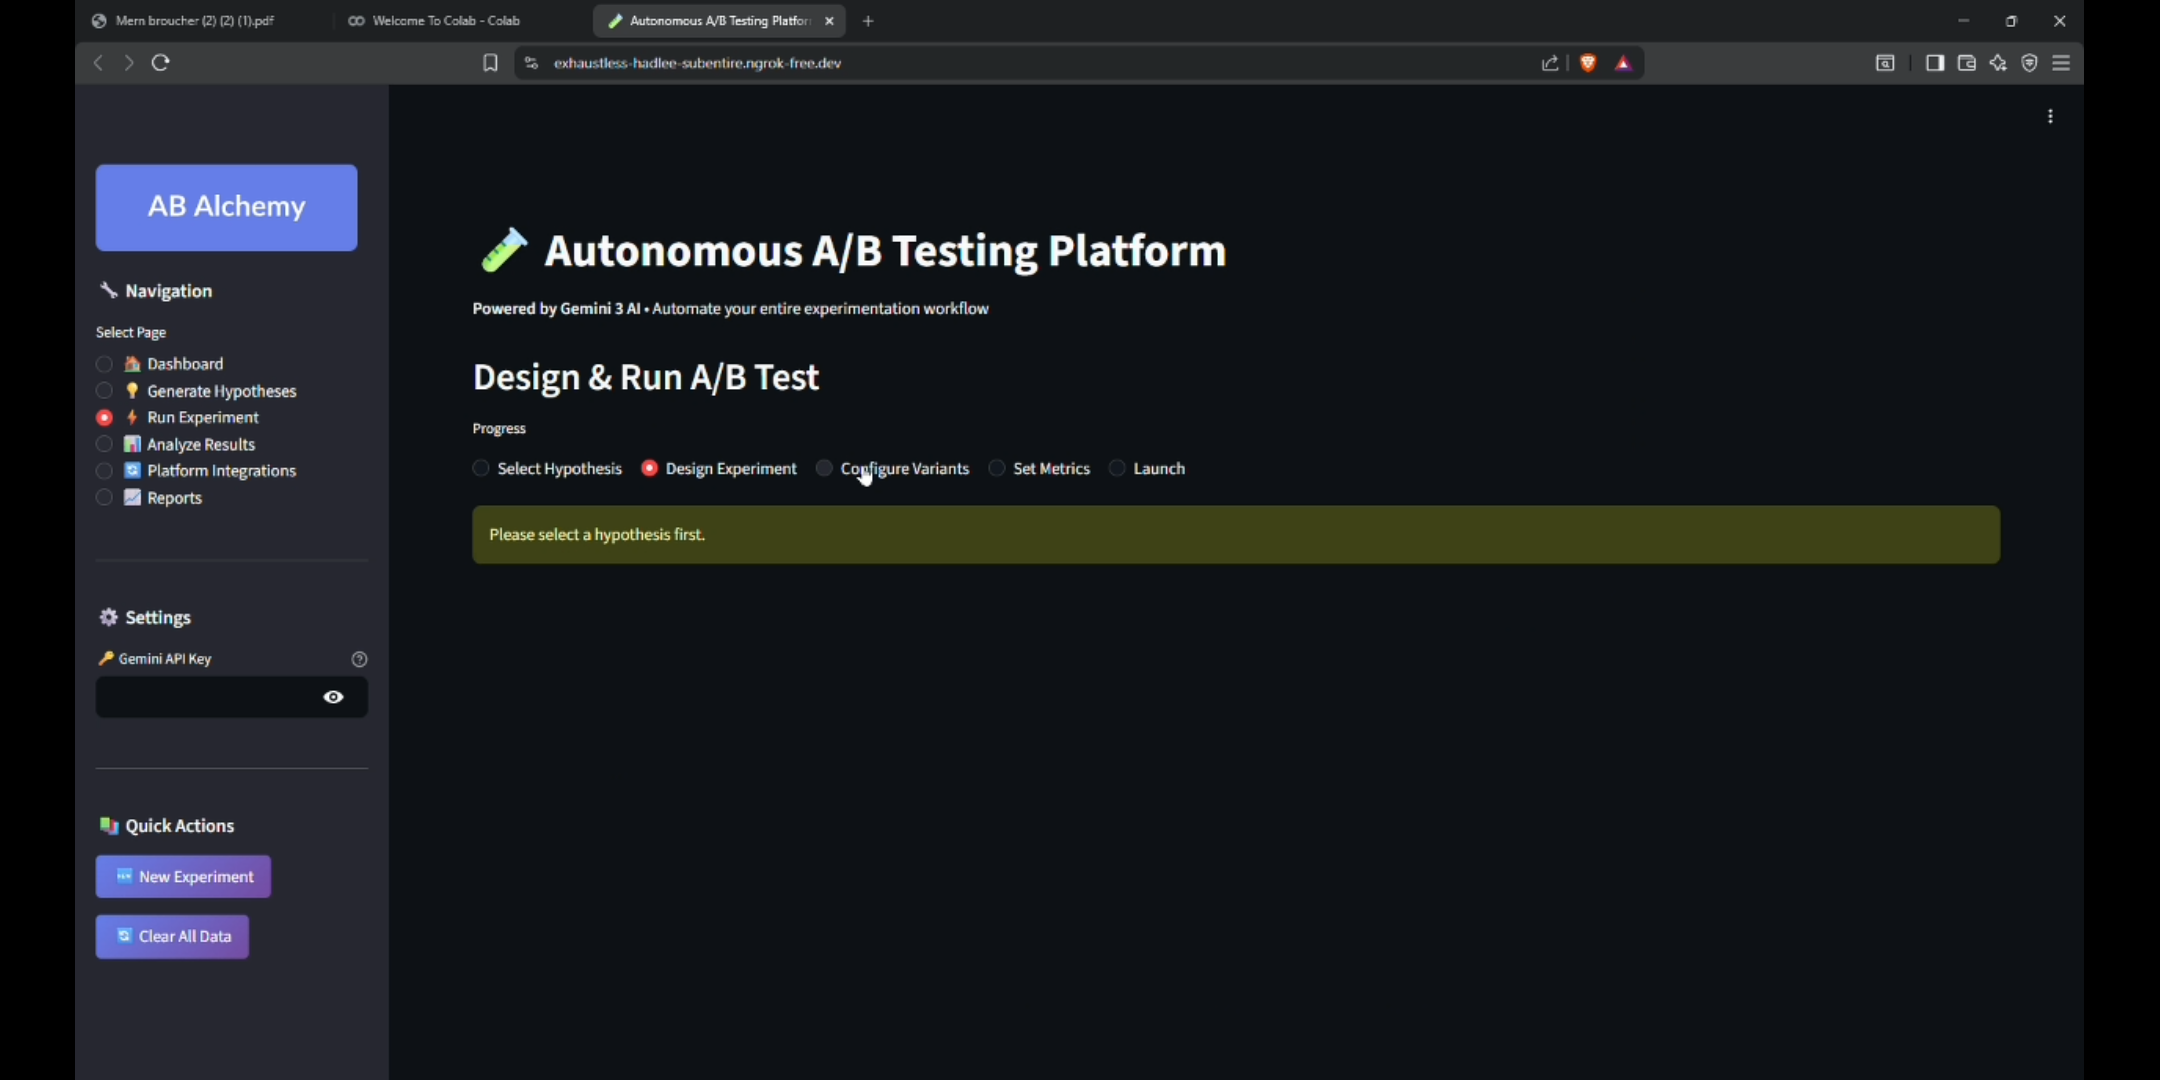Image resolution: width=2160 pixels, height=1080 pixels.
Task: Open the browser hamburger menu
Action: click(x=2061, y=63)
